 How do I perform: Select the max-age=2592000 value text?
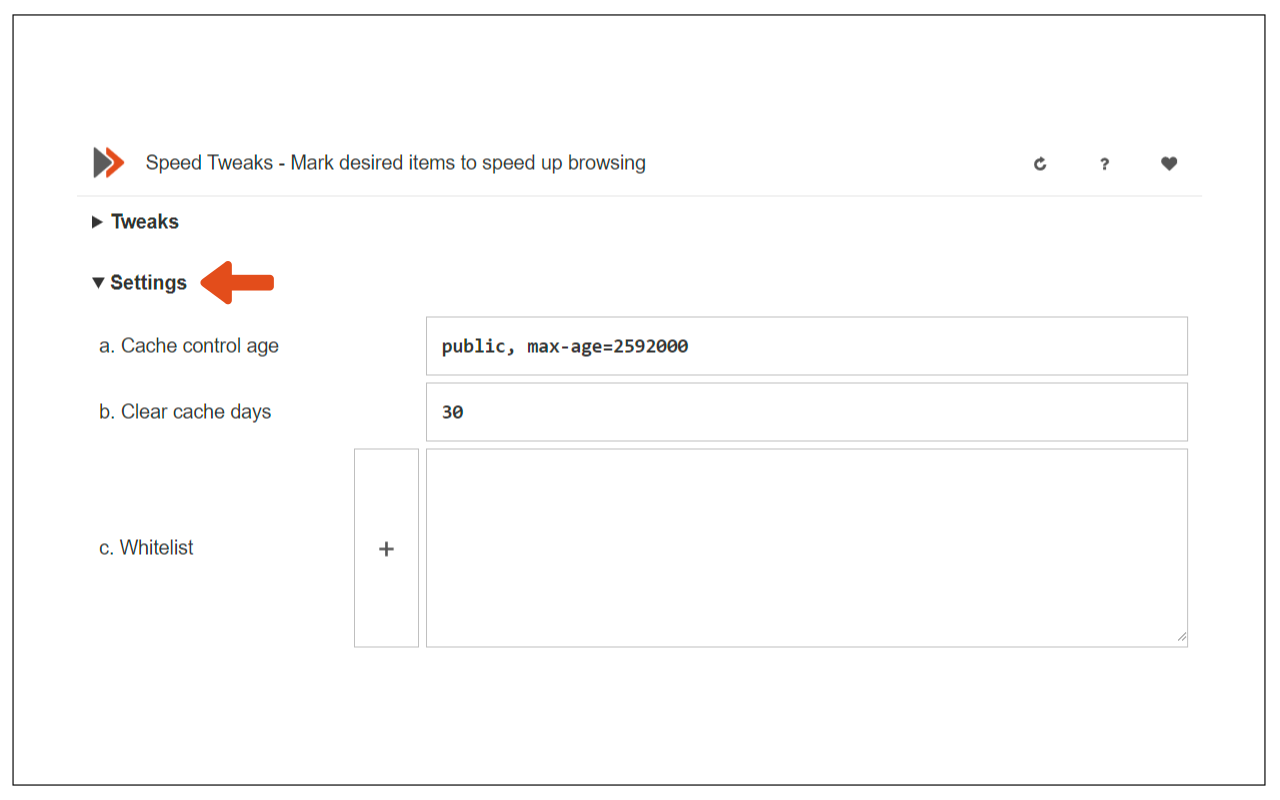coord(608,347)
